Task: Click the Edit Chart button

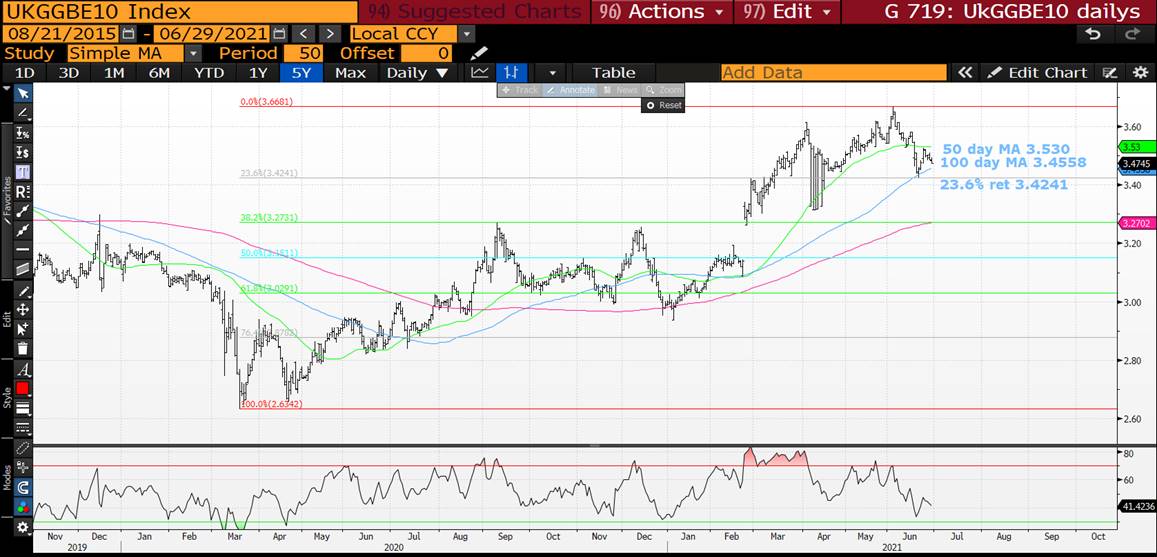Action: pos(1037,73)
